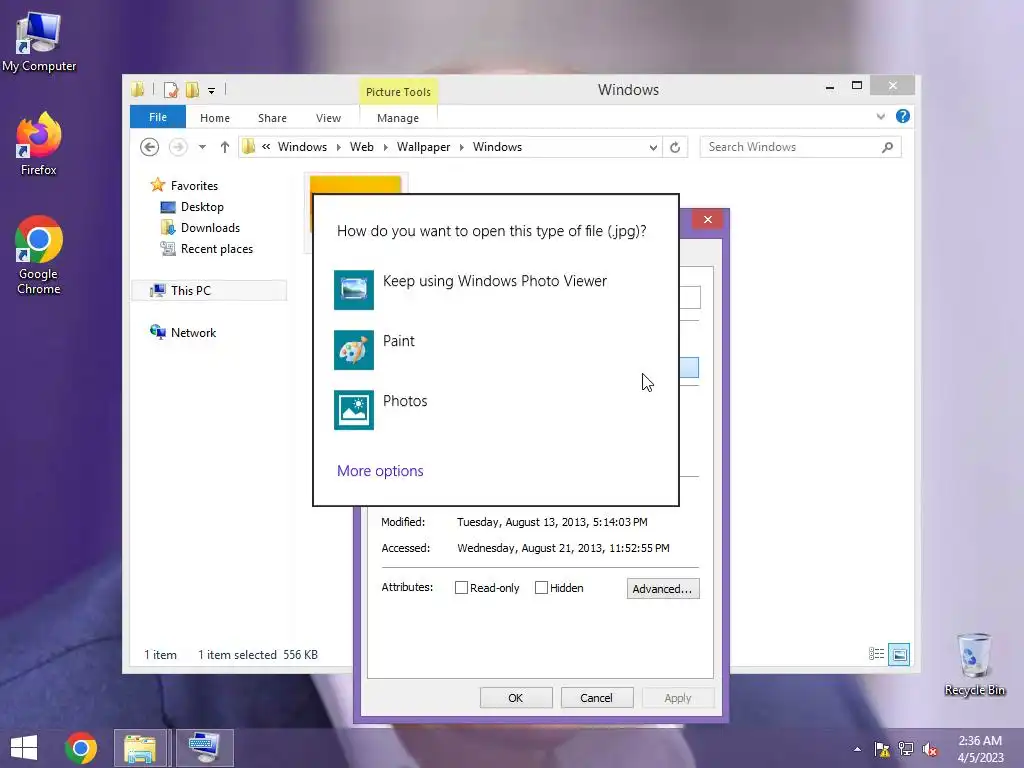Image resolution: width=1024 pixels, height=768 pixels.
Task: Select Windows in breadcrumb path after chevrons
Action: point(302,147)
